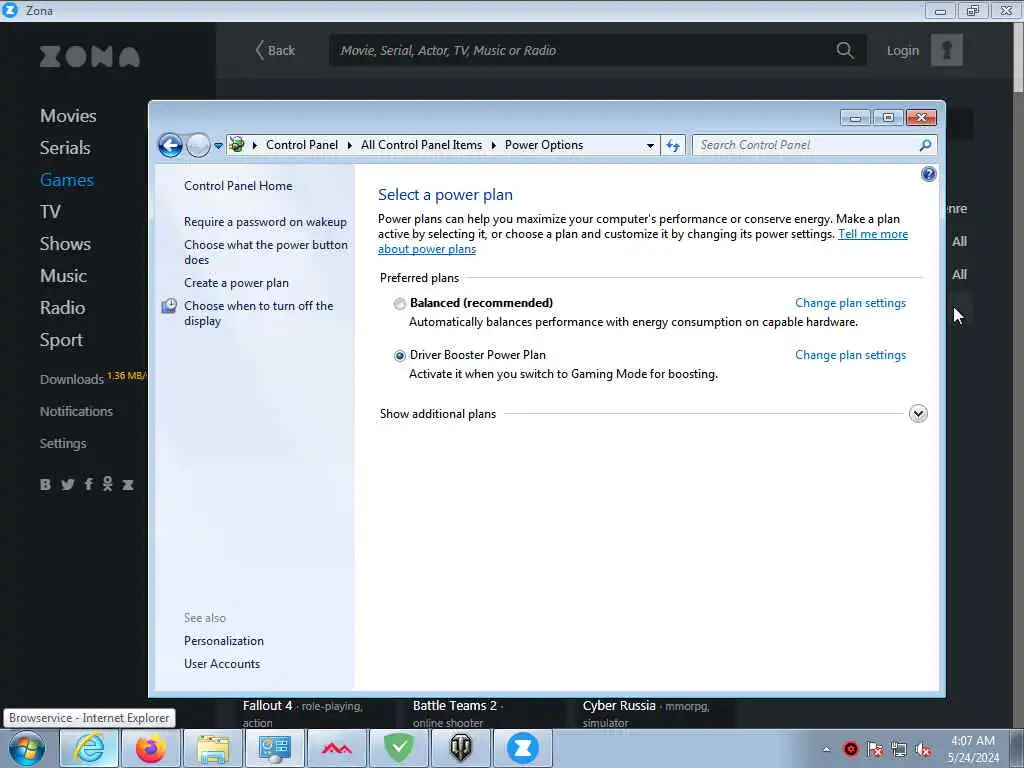The image size is (1024, 768).
Task: Click Control Panel breadcrumb in address bar
Action: point(302,145)
